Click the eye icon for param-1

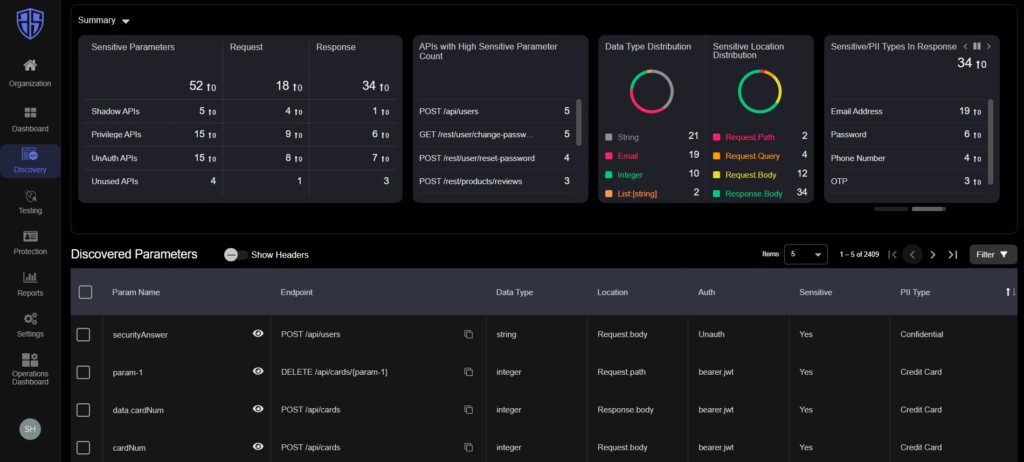pos(258,371)
